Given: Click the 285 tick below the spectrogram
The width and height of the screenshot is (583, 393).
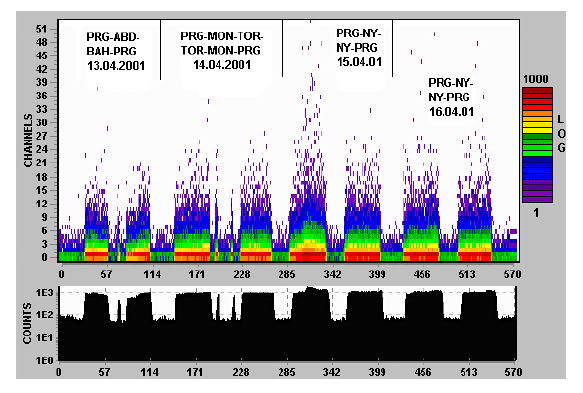Looking at the screenshot, I should pos(287,275).
